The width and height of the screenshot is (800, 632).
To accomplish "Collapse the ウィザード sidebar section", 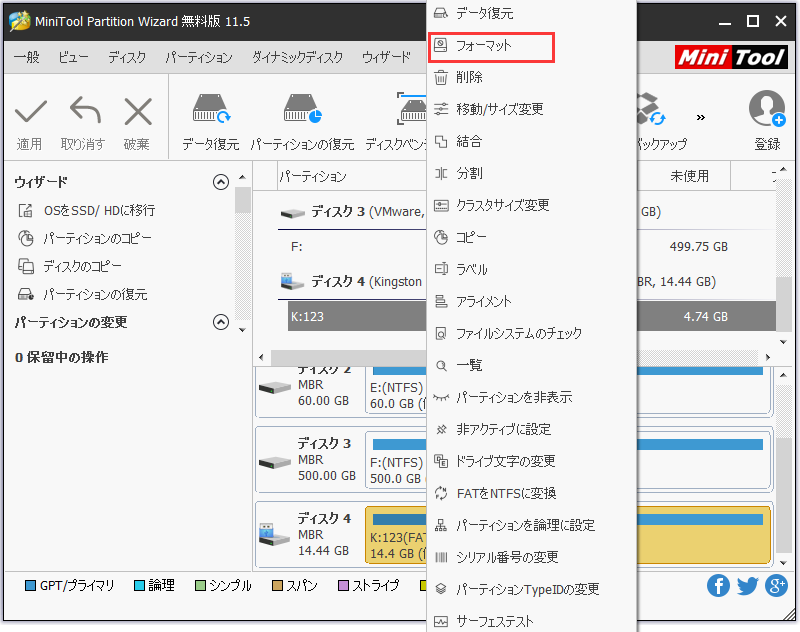I will click(221, 182).
